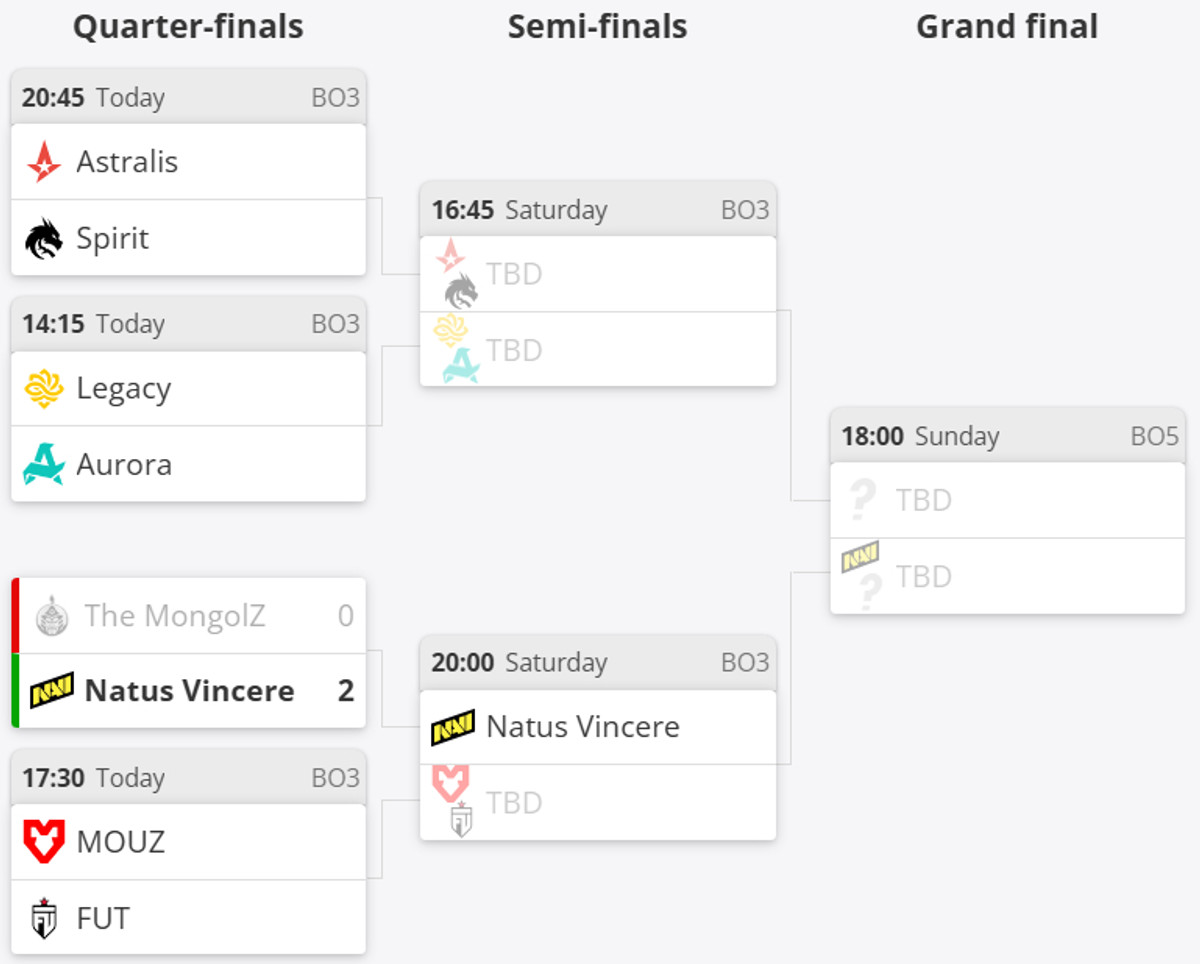Click the quarter-final Natus Vincere logo
The width and height of the screenshot is (1200, 964).
(52, 691)
